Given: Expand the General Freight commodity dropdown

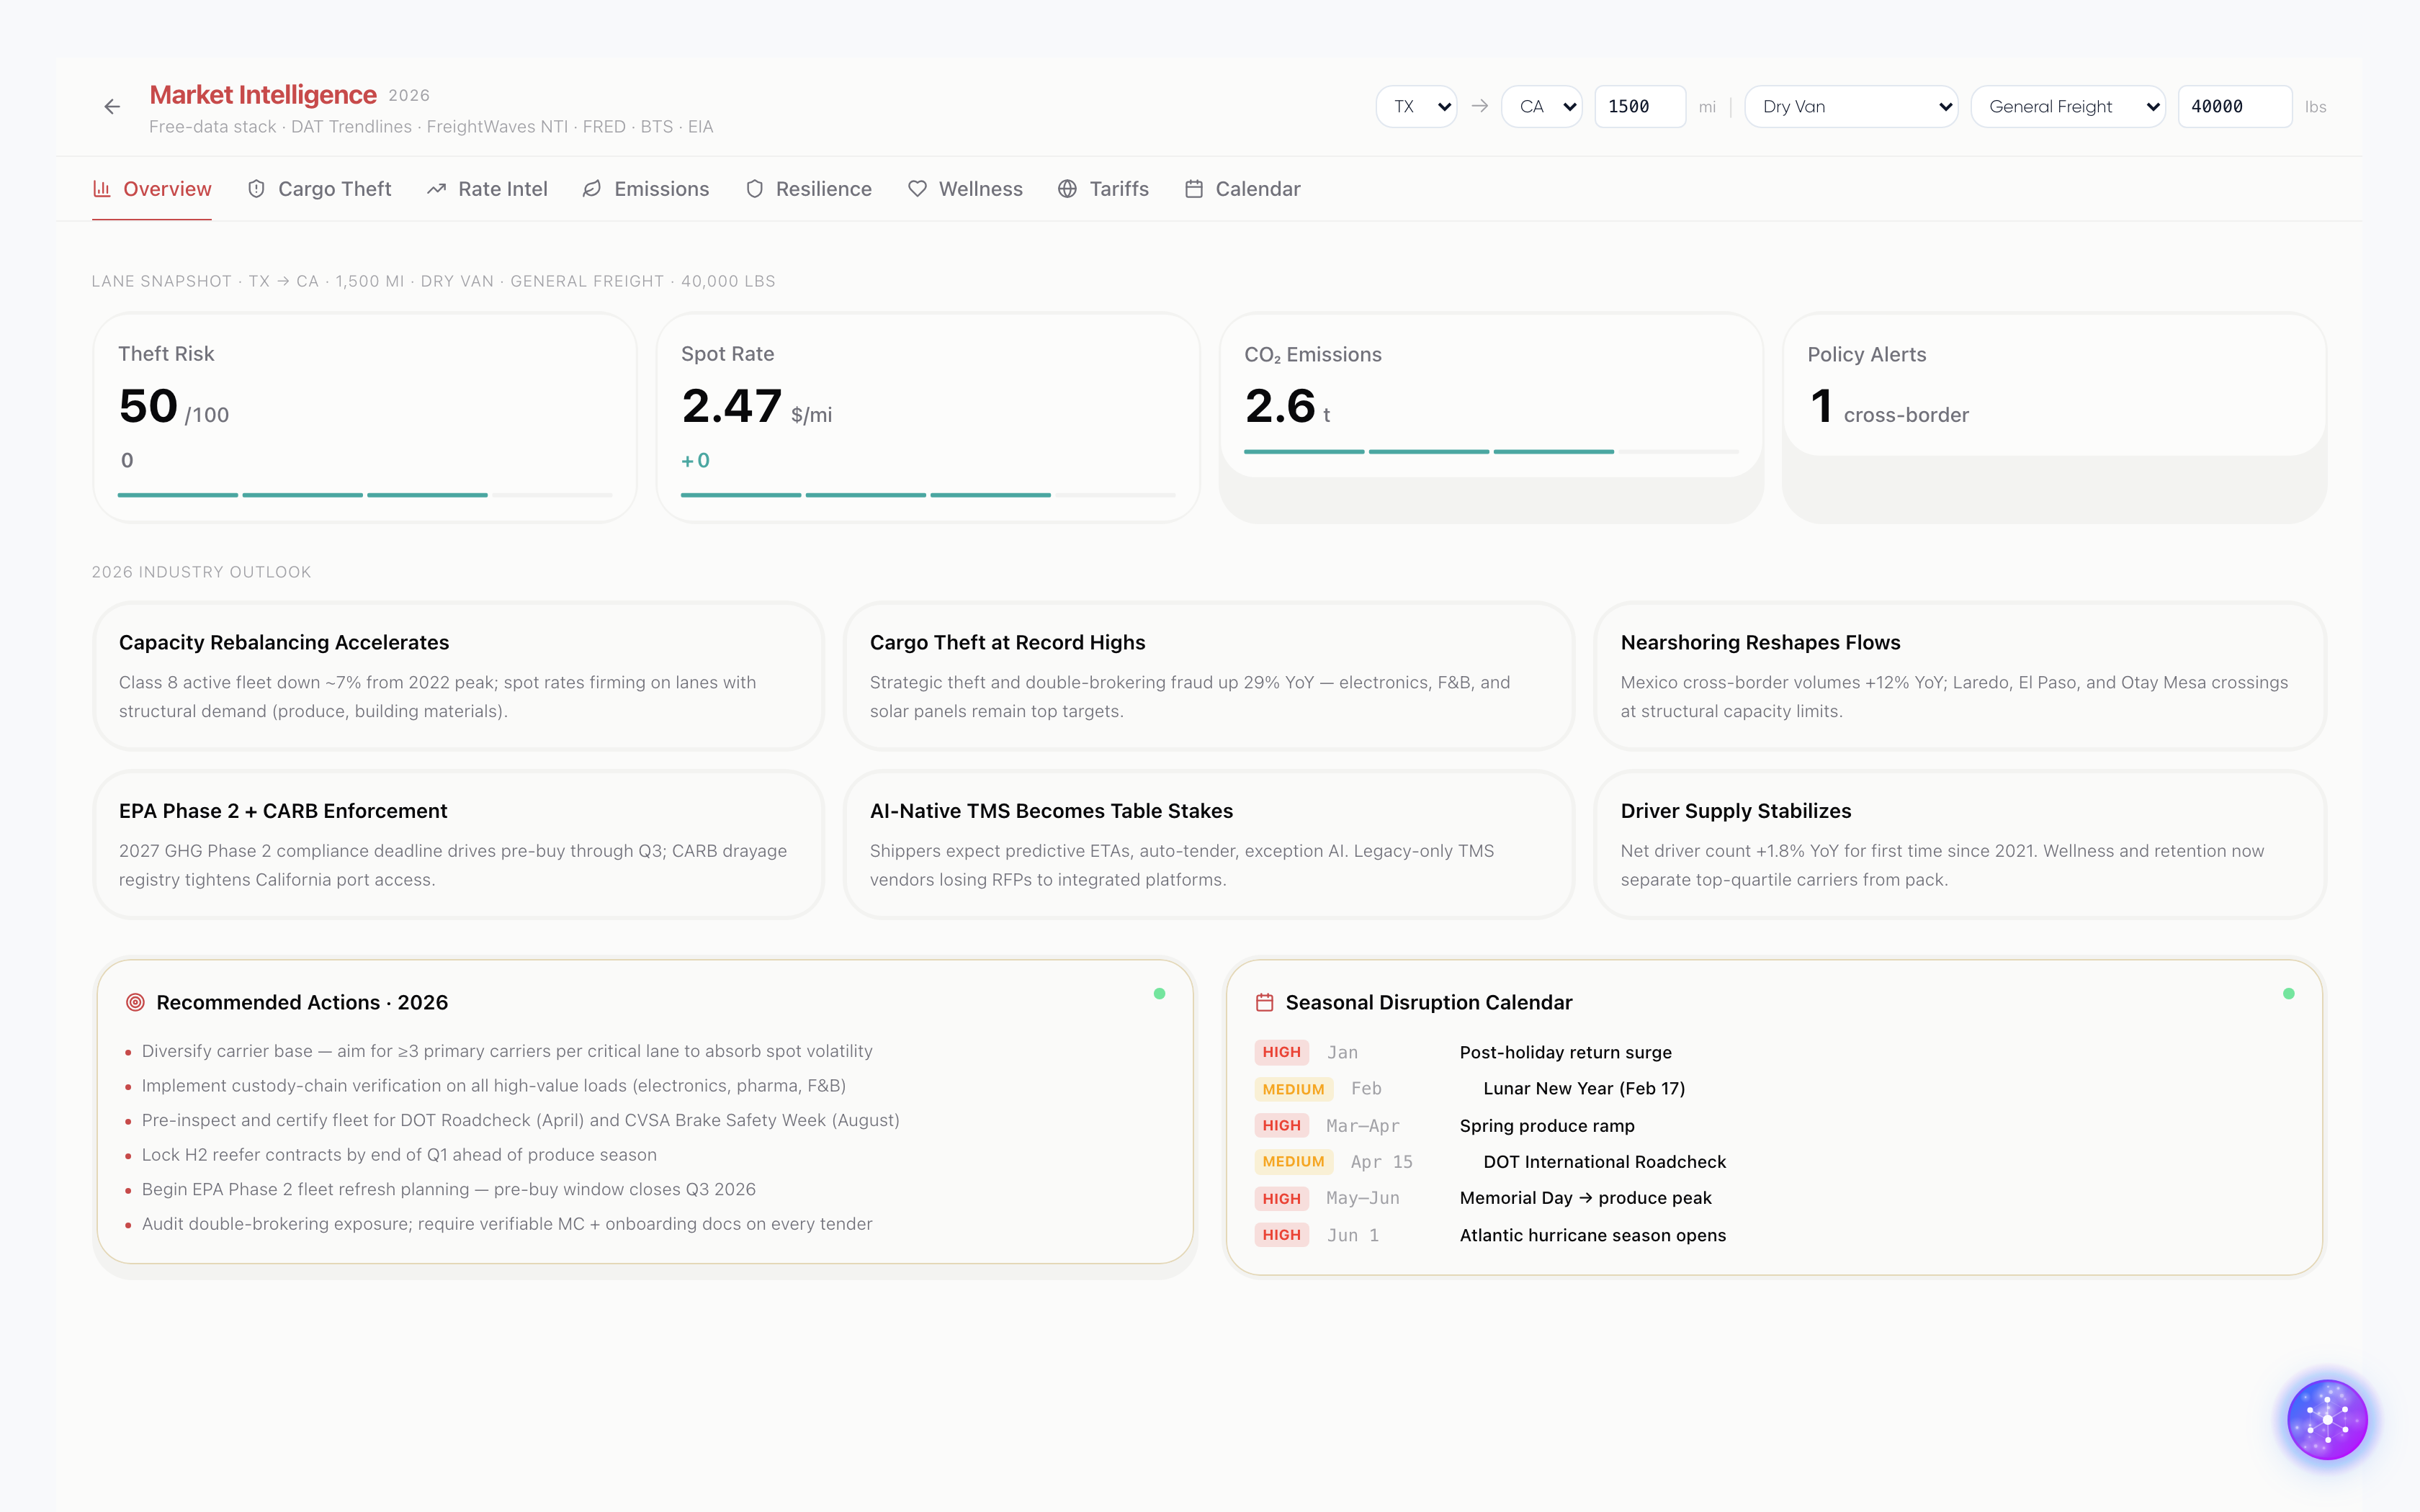Looking at the screenshot, I should pos(2067,107).
